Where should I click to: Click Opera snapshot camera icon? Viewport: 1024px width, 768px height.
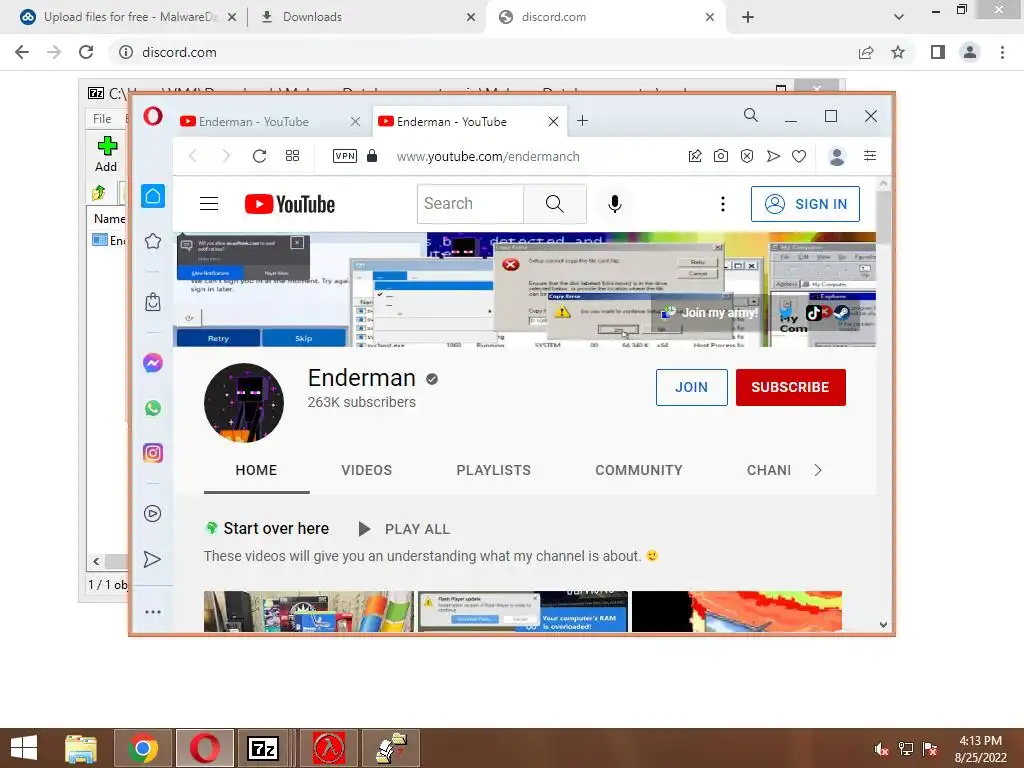(x=720, y=155)
